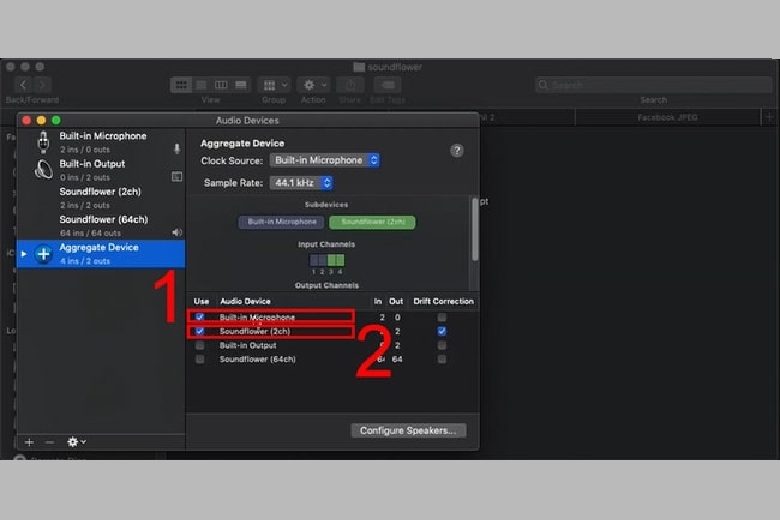The height and width of the screenshot is (520, 780).
Task: Add a new Finder tab with plus
Action: tap(770, 117)
